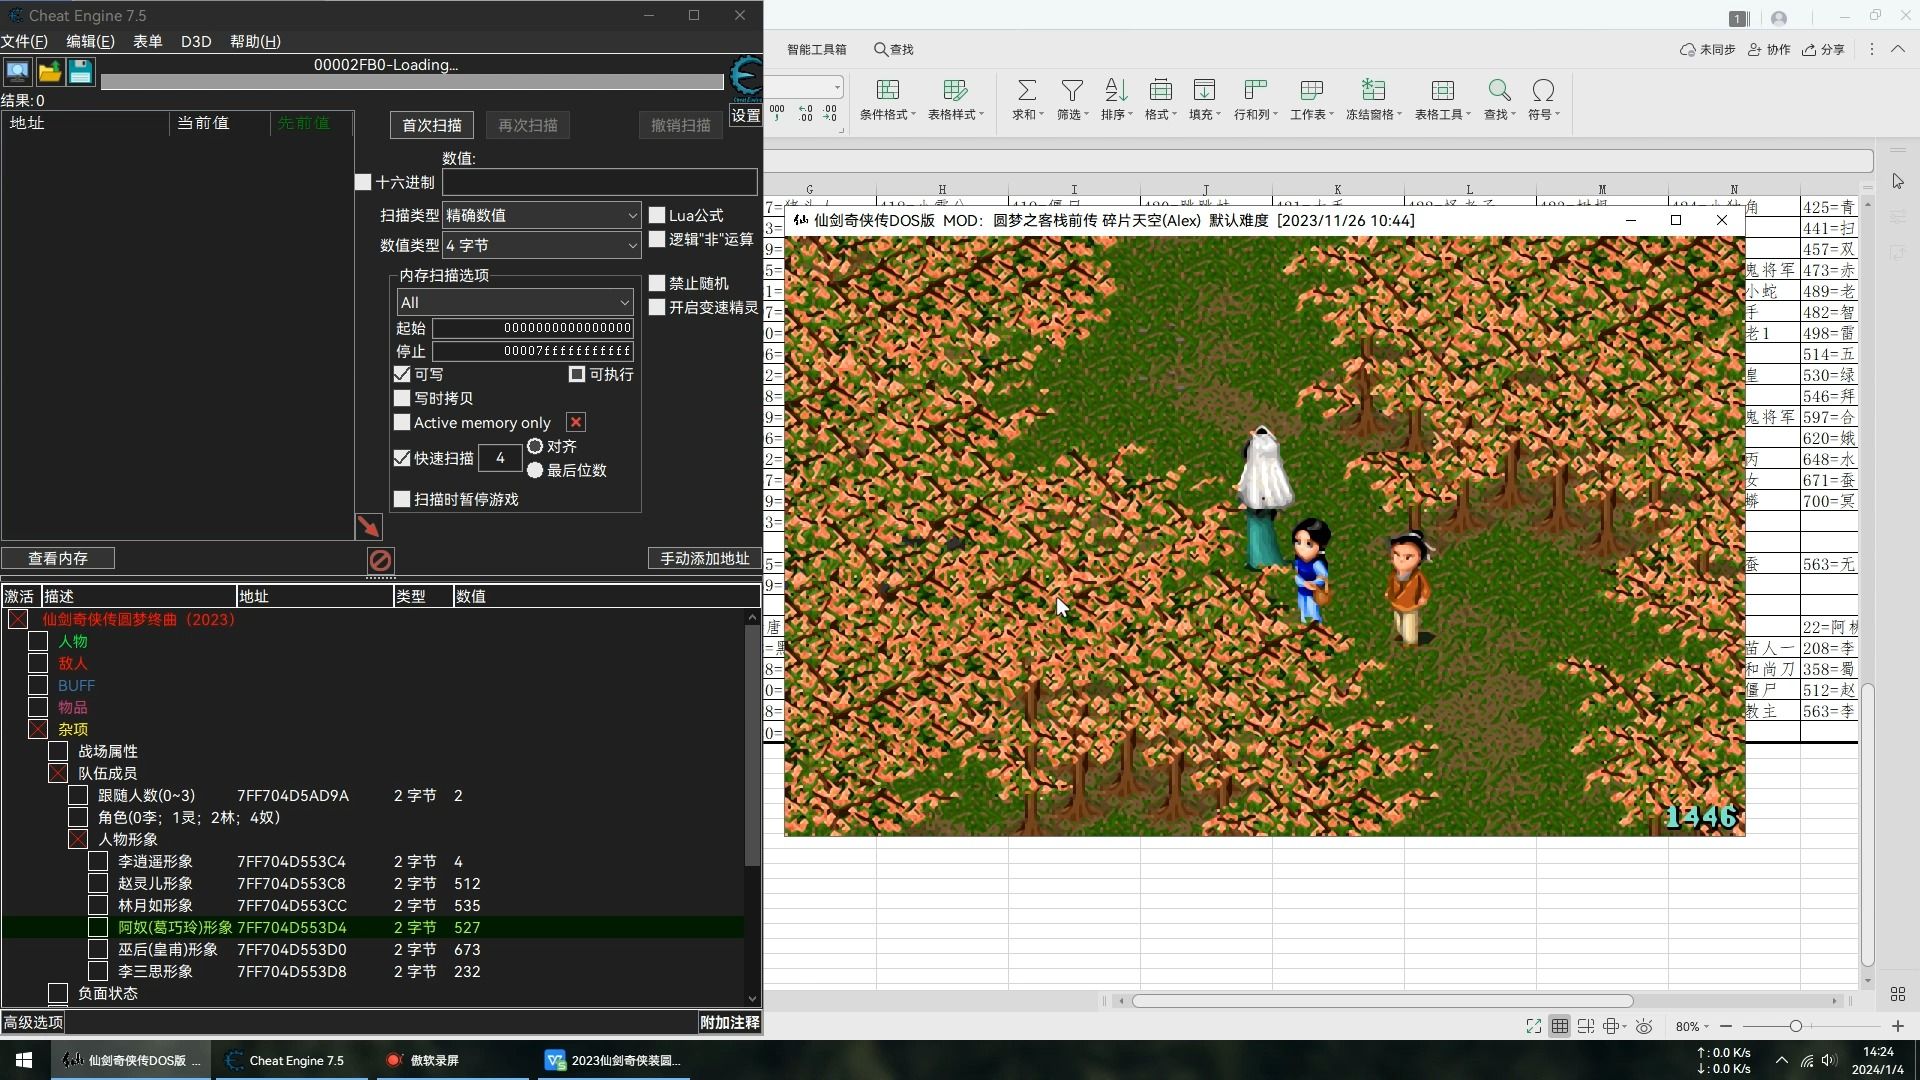Open Table Style (表格样式) tool

pos(955,100)
